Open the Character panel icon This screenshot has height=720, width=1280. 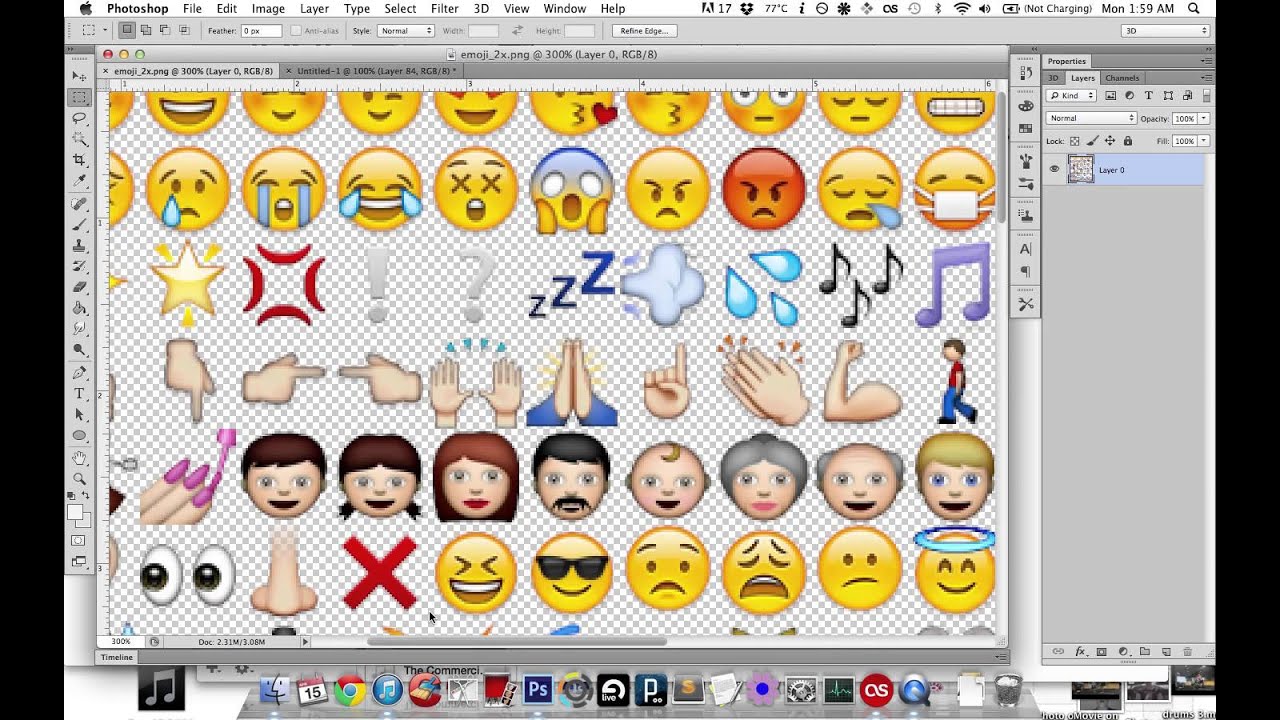1026,249
